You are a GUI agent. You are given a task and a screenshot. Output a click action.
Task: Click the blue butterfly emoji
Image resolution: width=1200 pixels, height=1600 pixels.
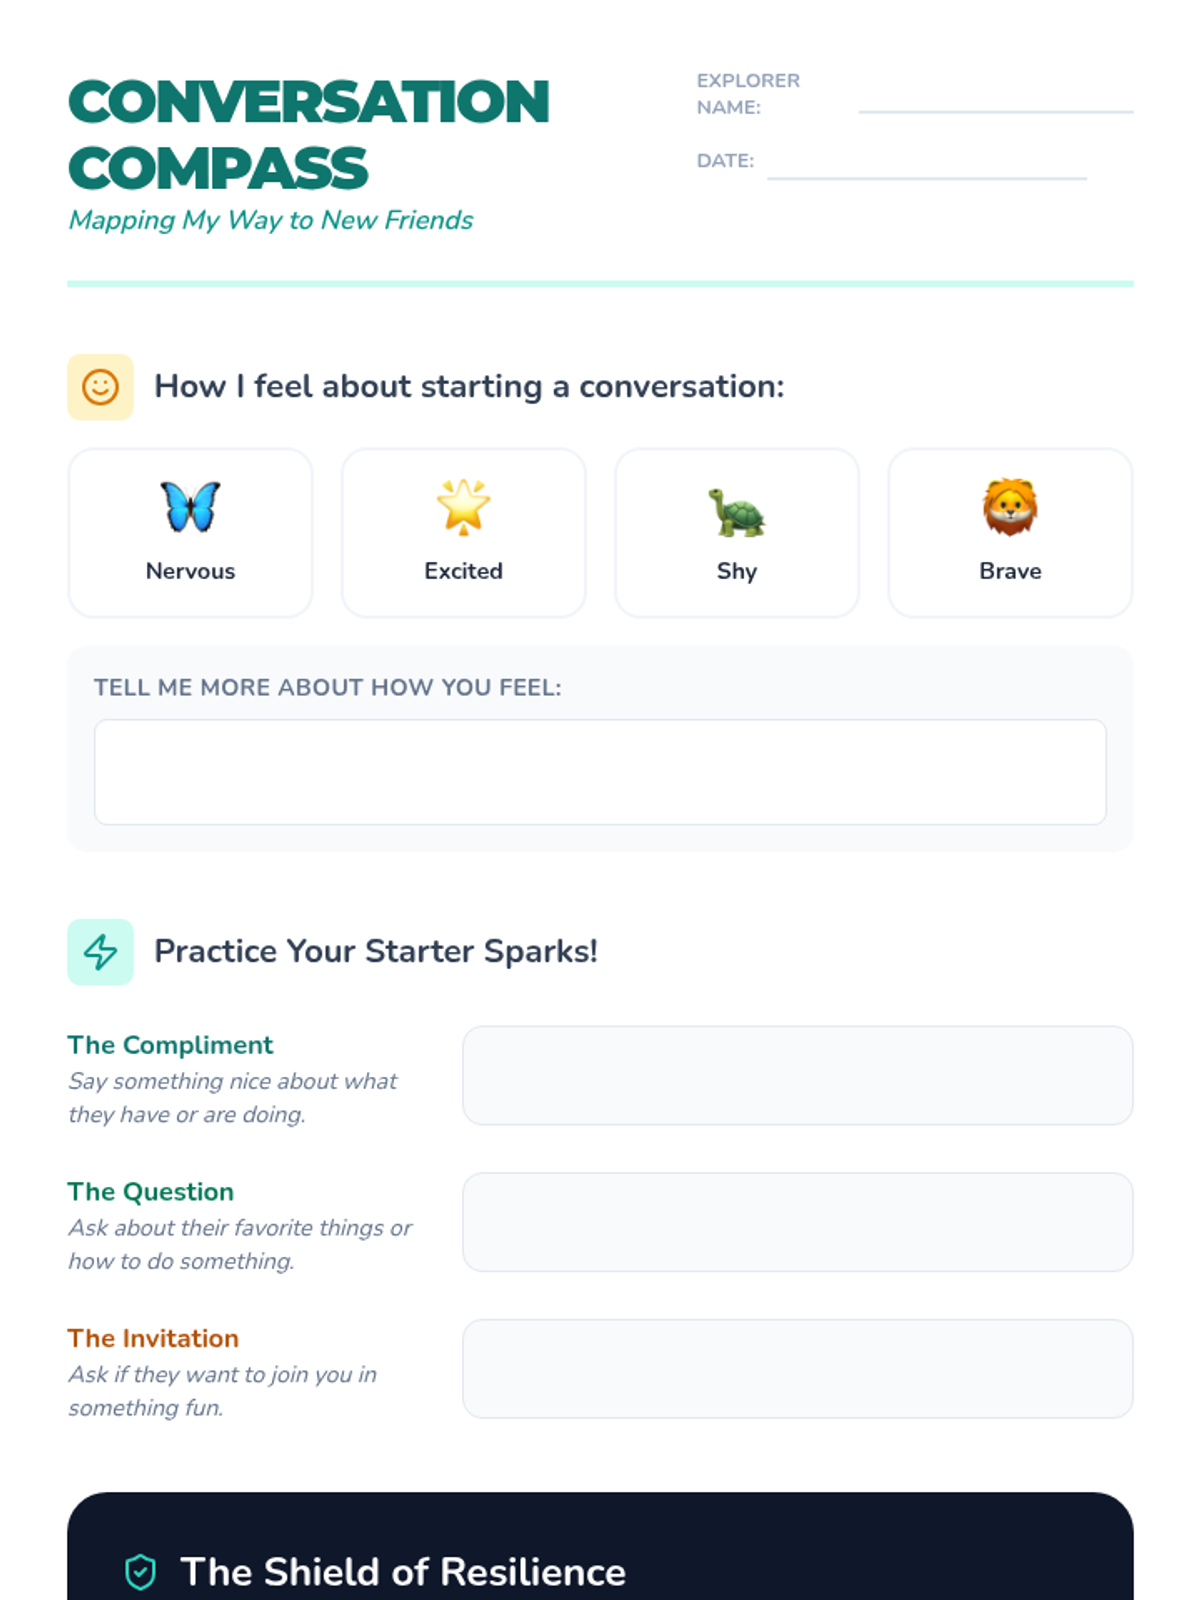pyautogui.click(x=190, y=506)
